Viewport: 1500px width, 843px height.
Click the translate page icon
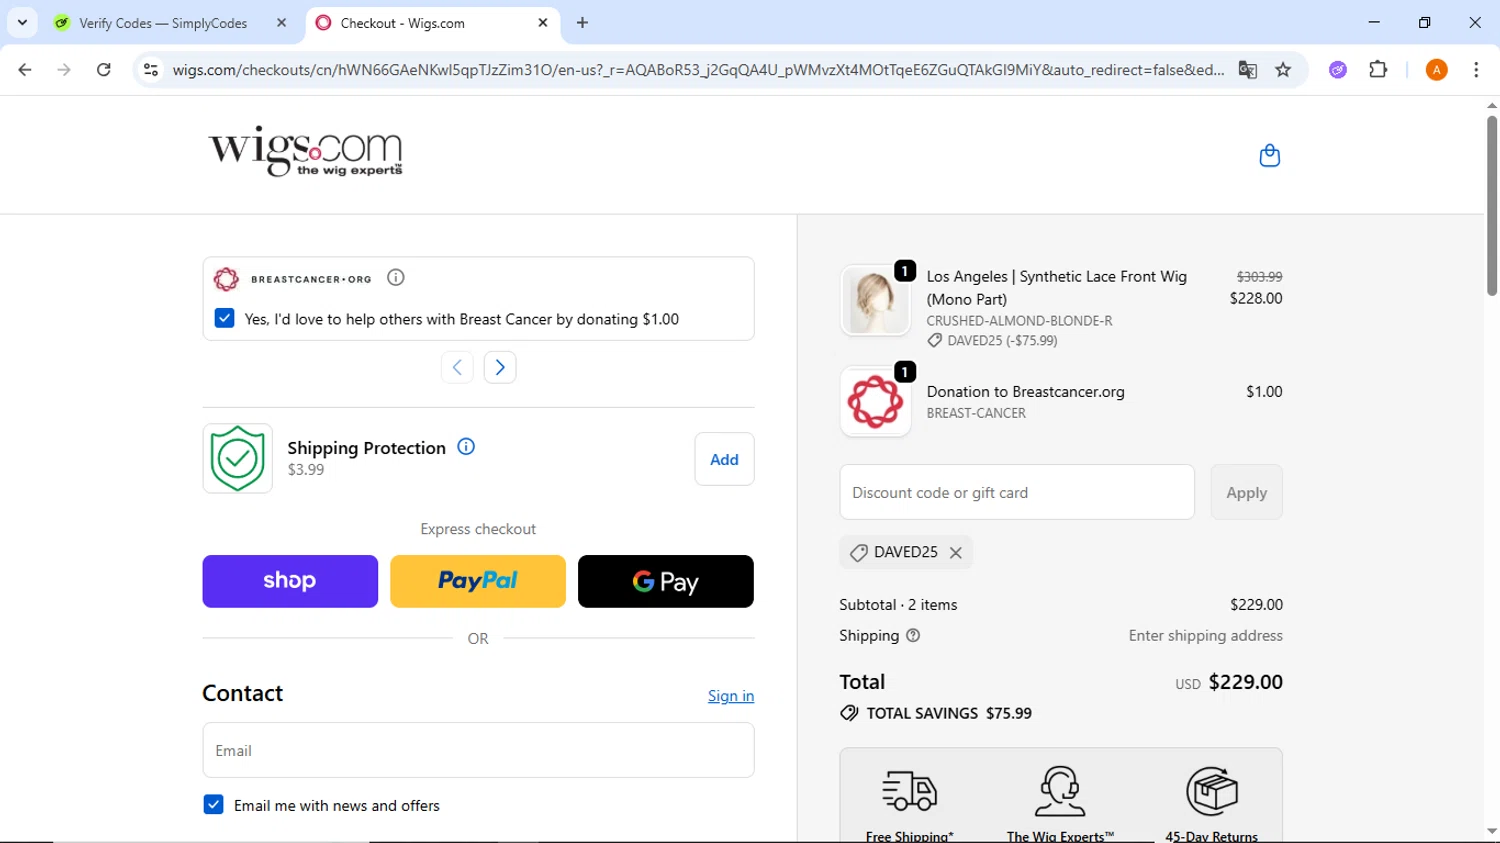[x=1247, y=70]
